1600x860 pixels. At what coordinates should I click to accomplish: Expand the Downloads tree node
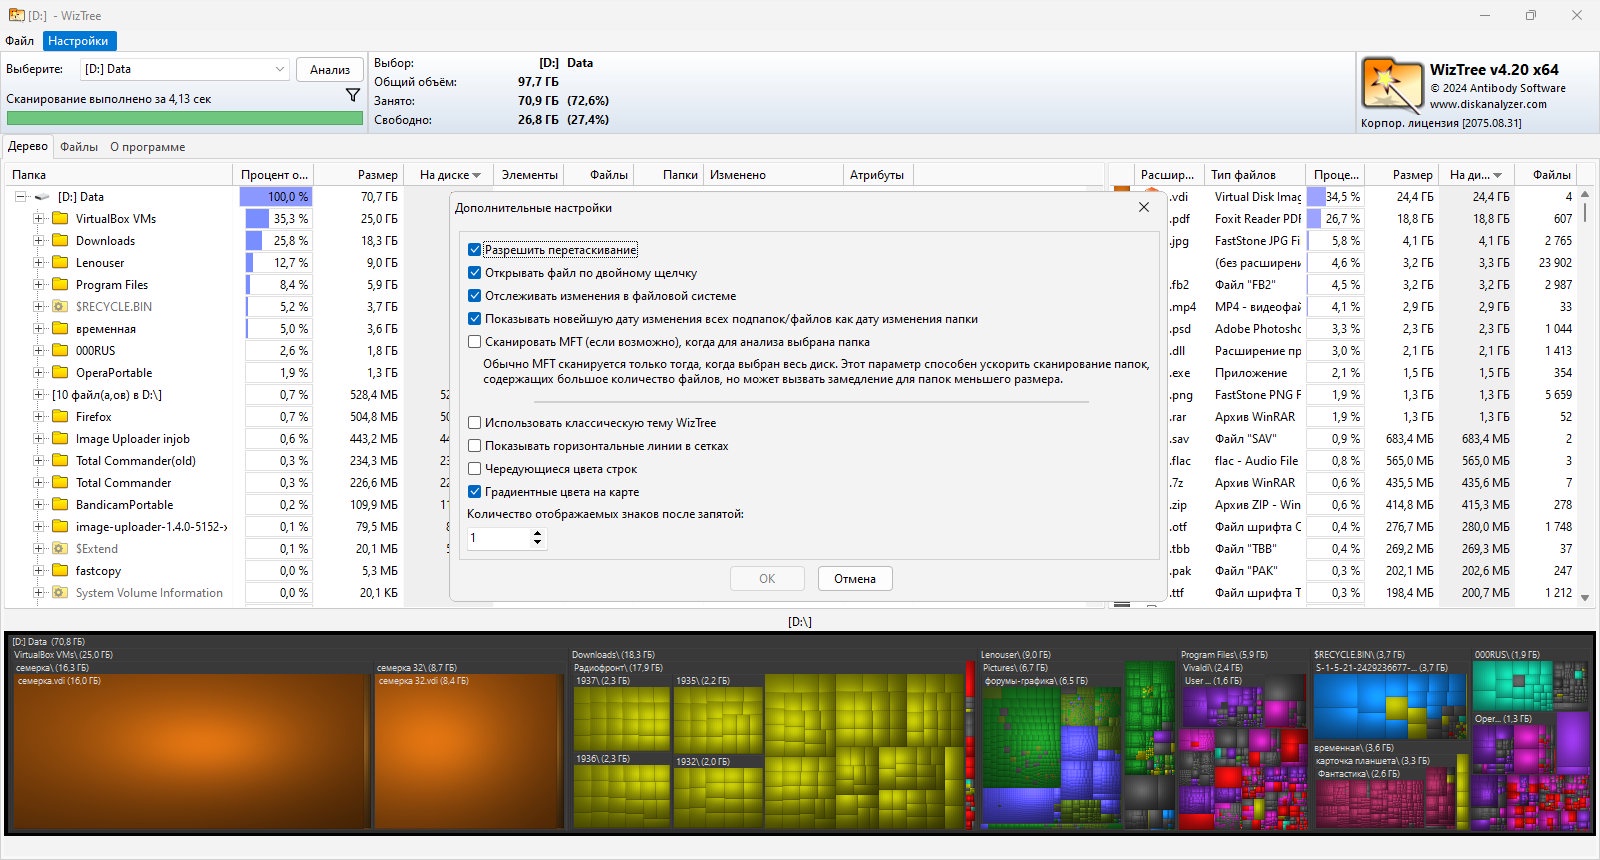point(38,240)
